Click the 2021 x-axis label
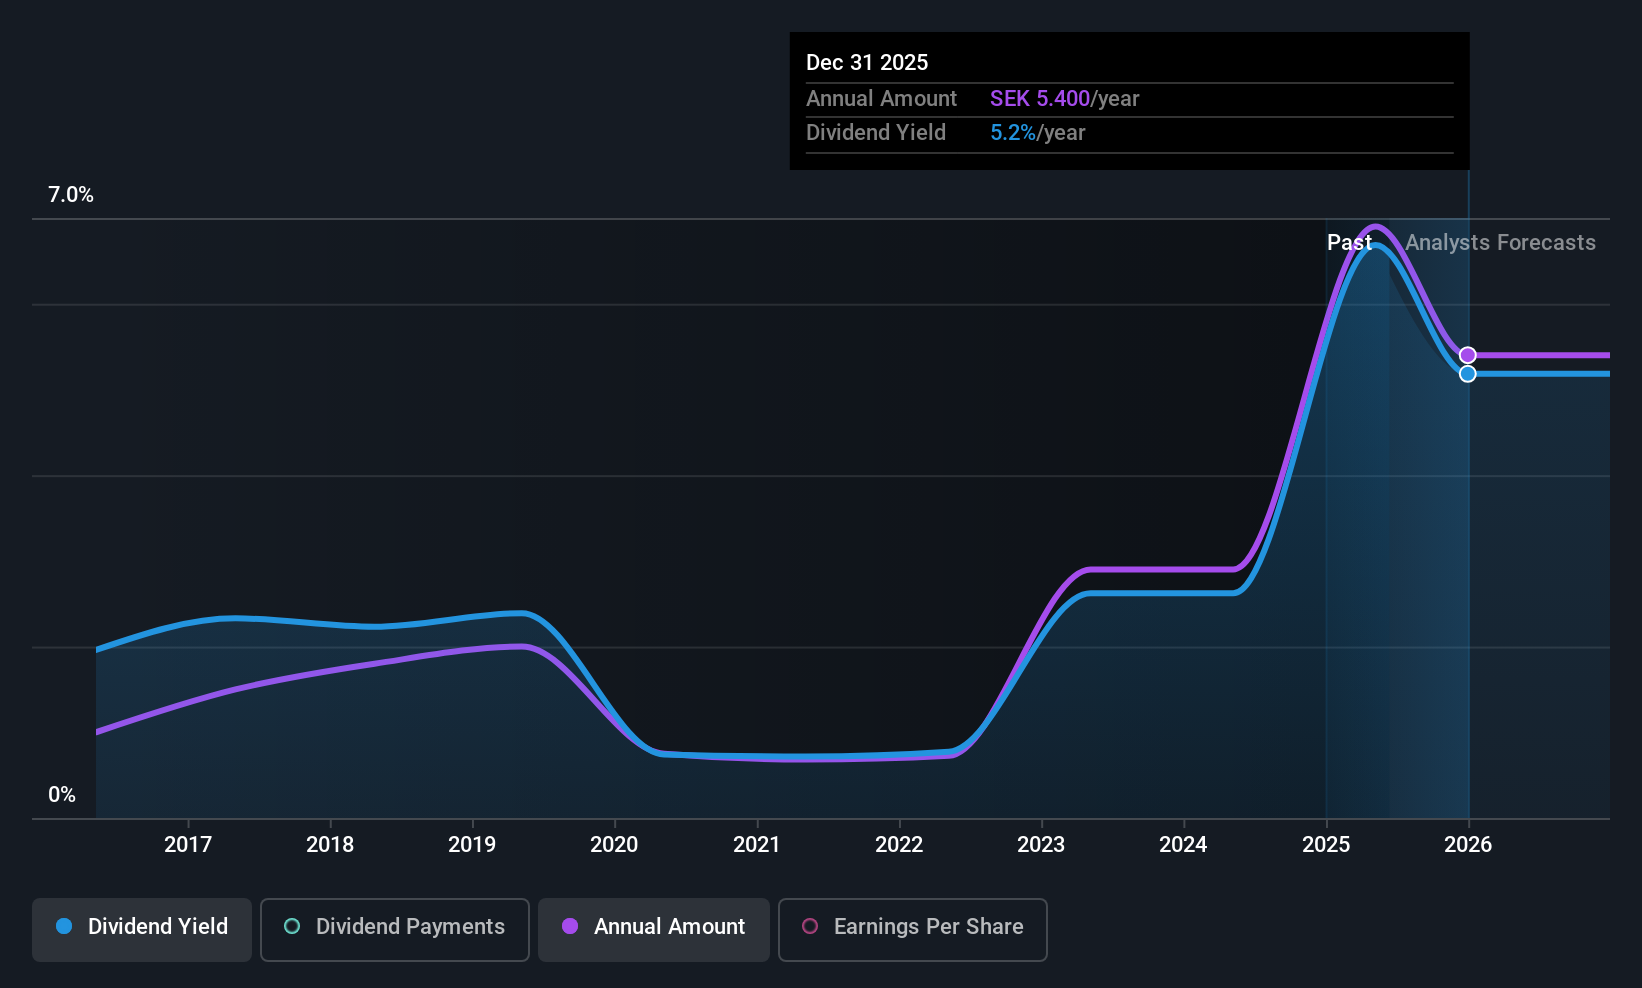Image resolution: width=1642 pixels, height=988 pixels. click(x=756, y=845)
